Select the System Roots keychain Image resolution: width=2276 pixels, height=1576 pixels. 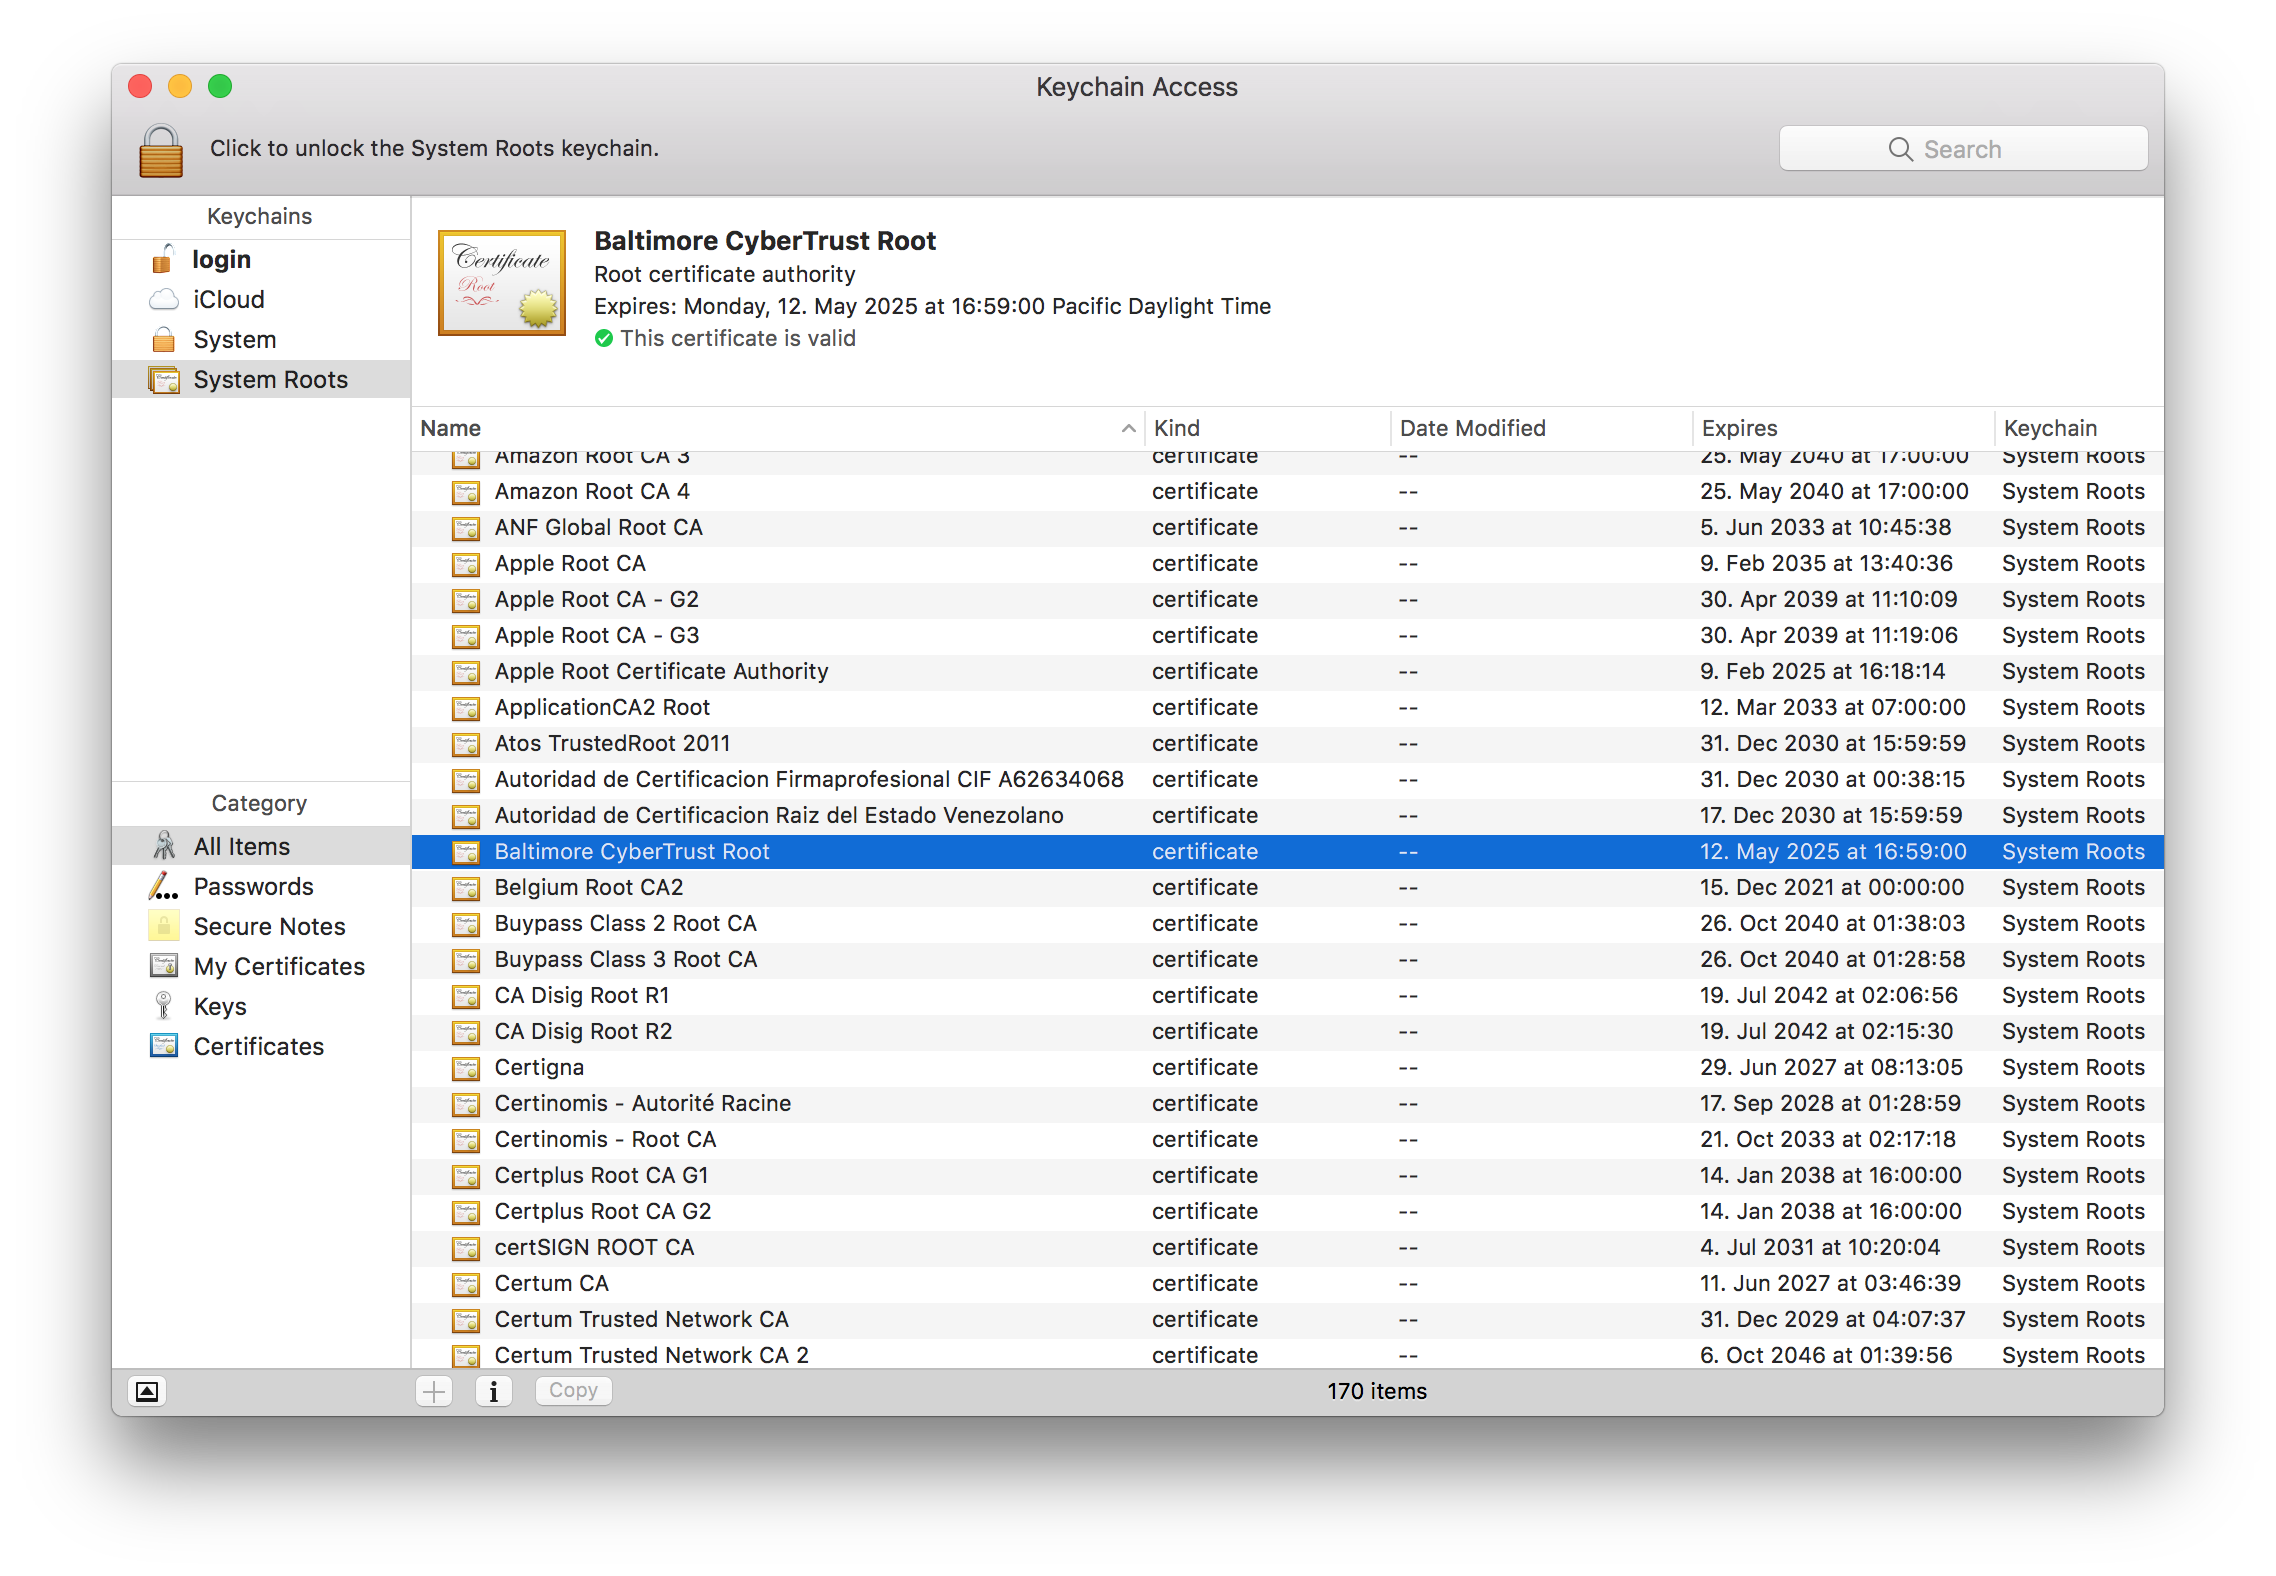click(x=261, y=380)
